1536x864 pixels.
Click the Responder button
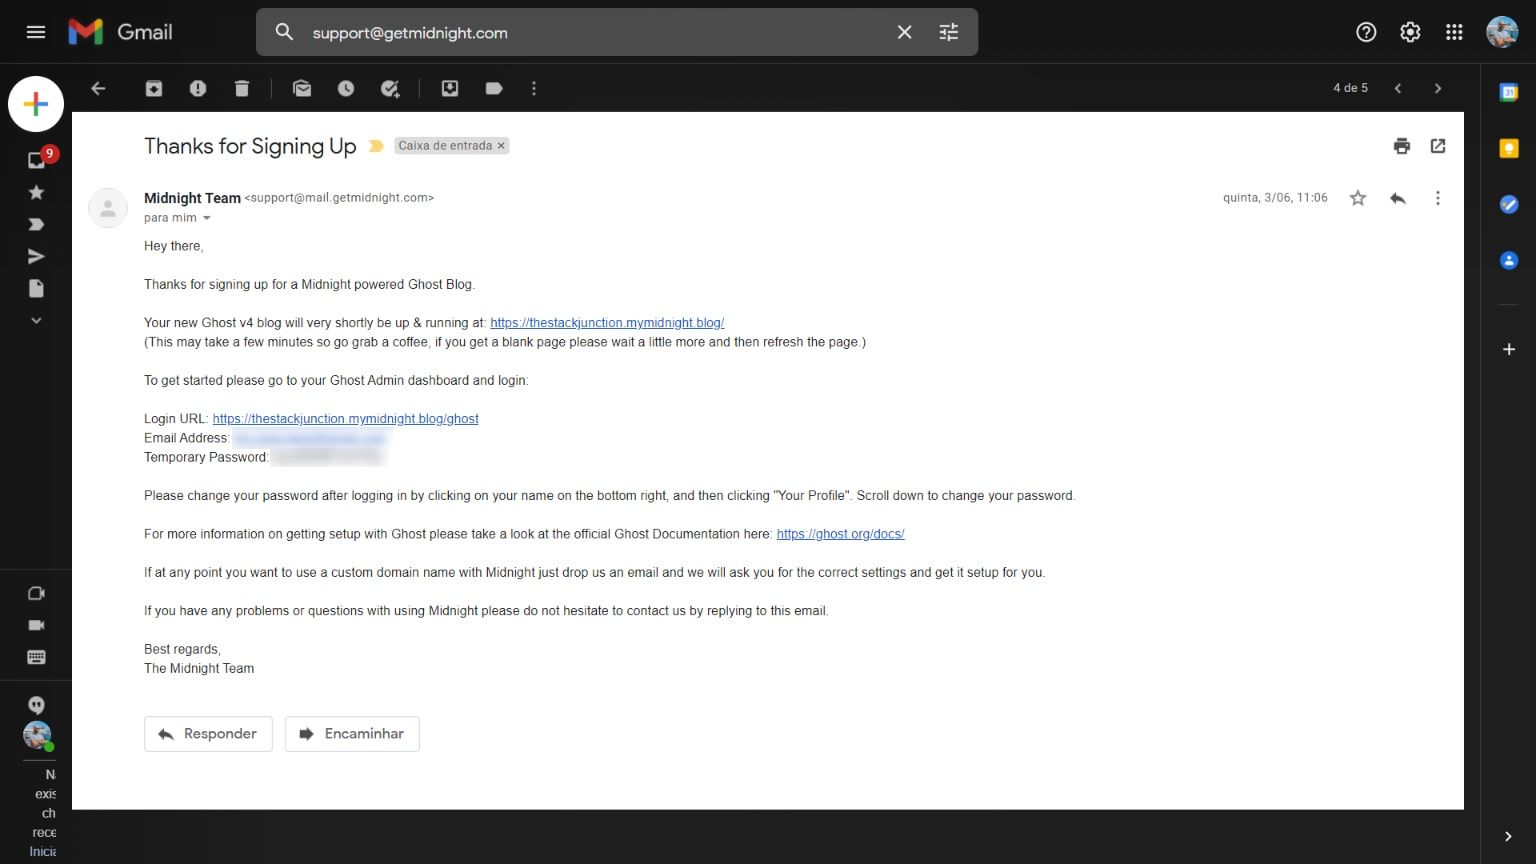point(208,734)
